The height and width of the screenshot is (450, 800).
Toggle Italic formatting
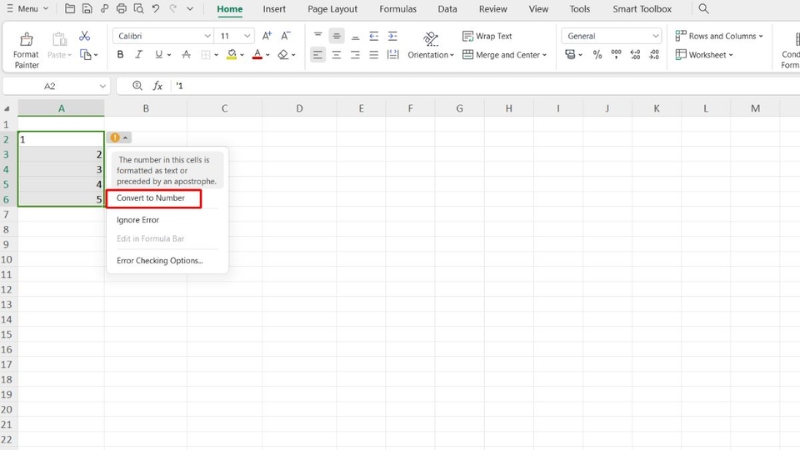(139, 55)
